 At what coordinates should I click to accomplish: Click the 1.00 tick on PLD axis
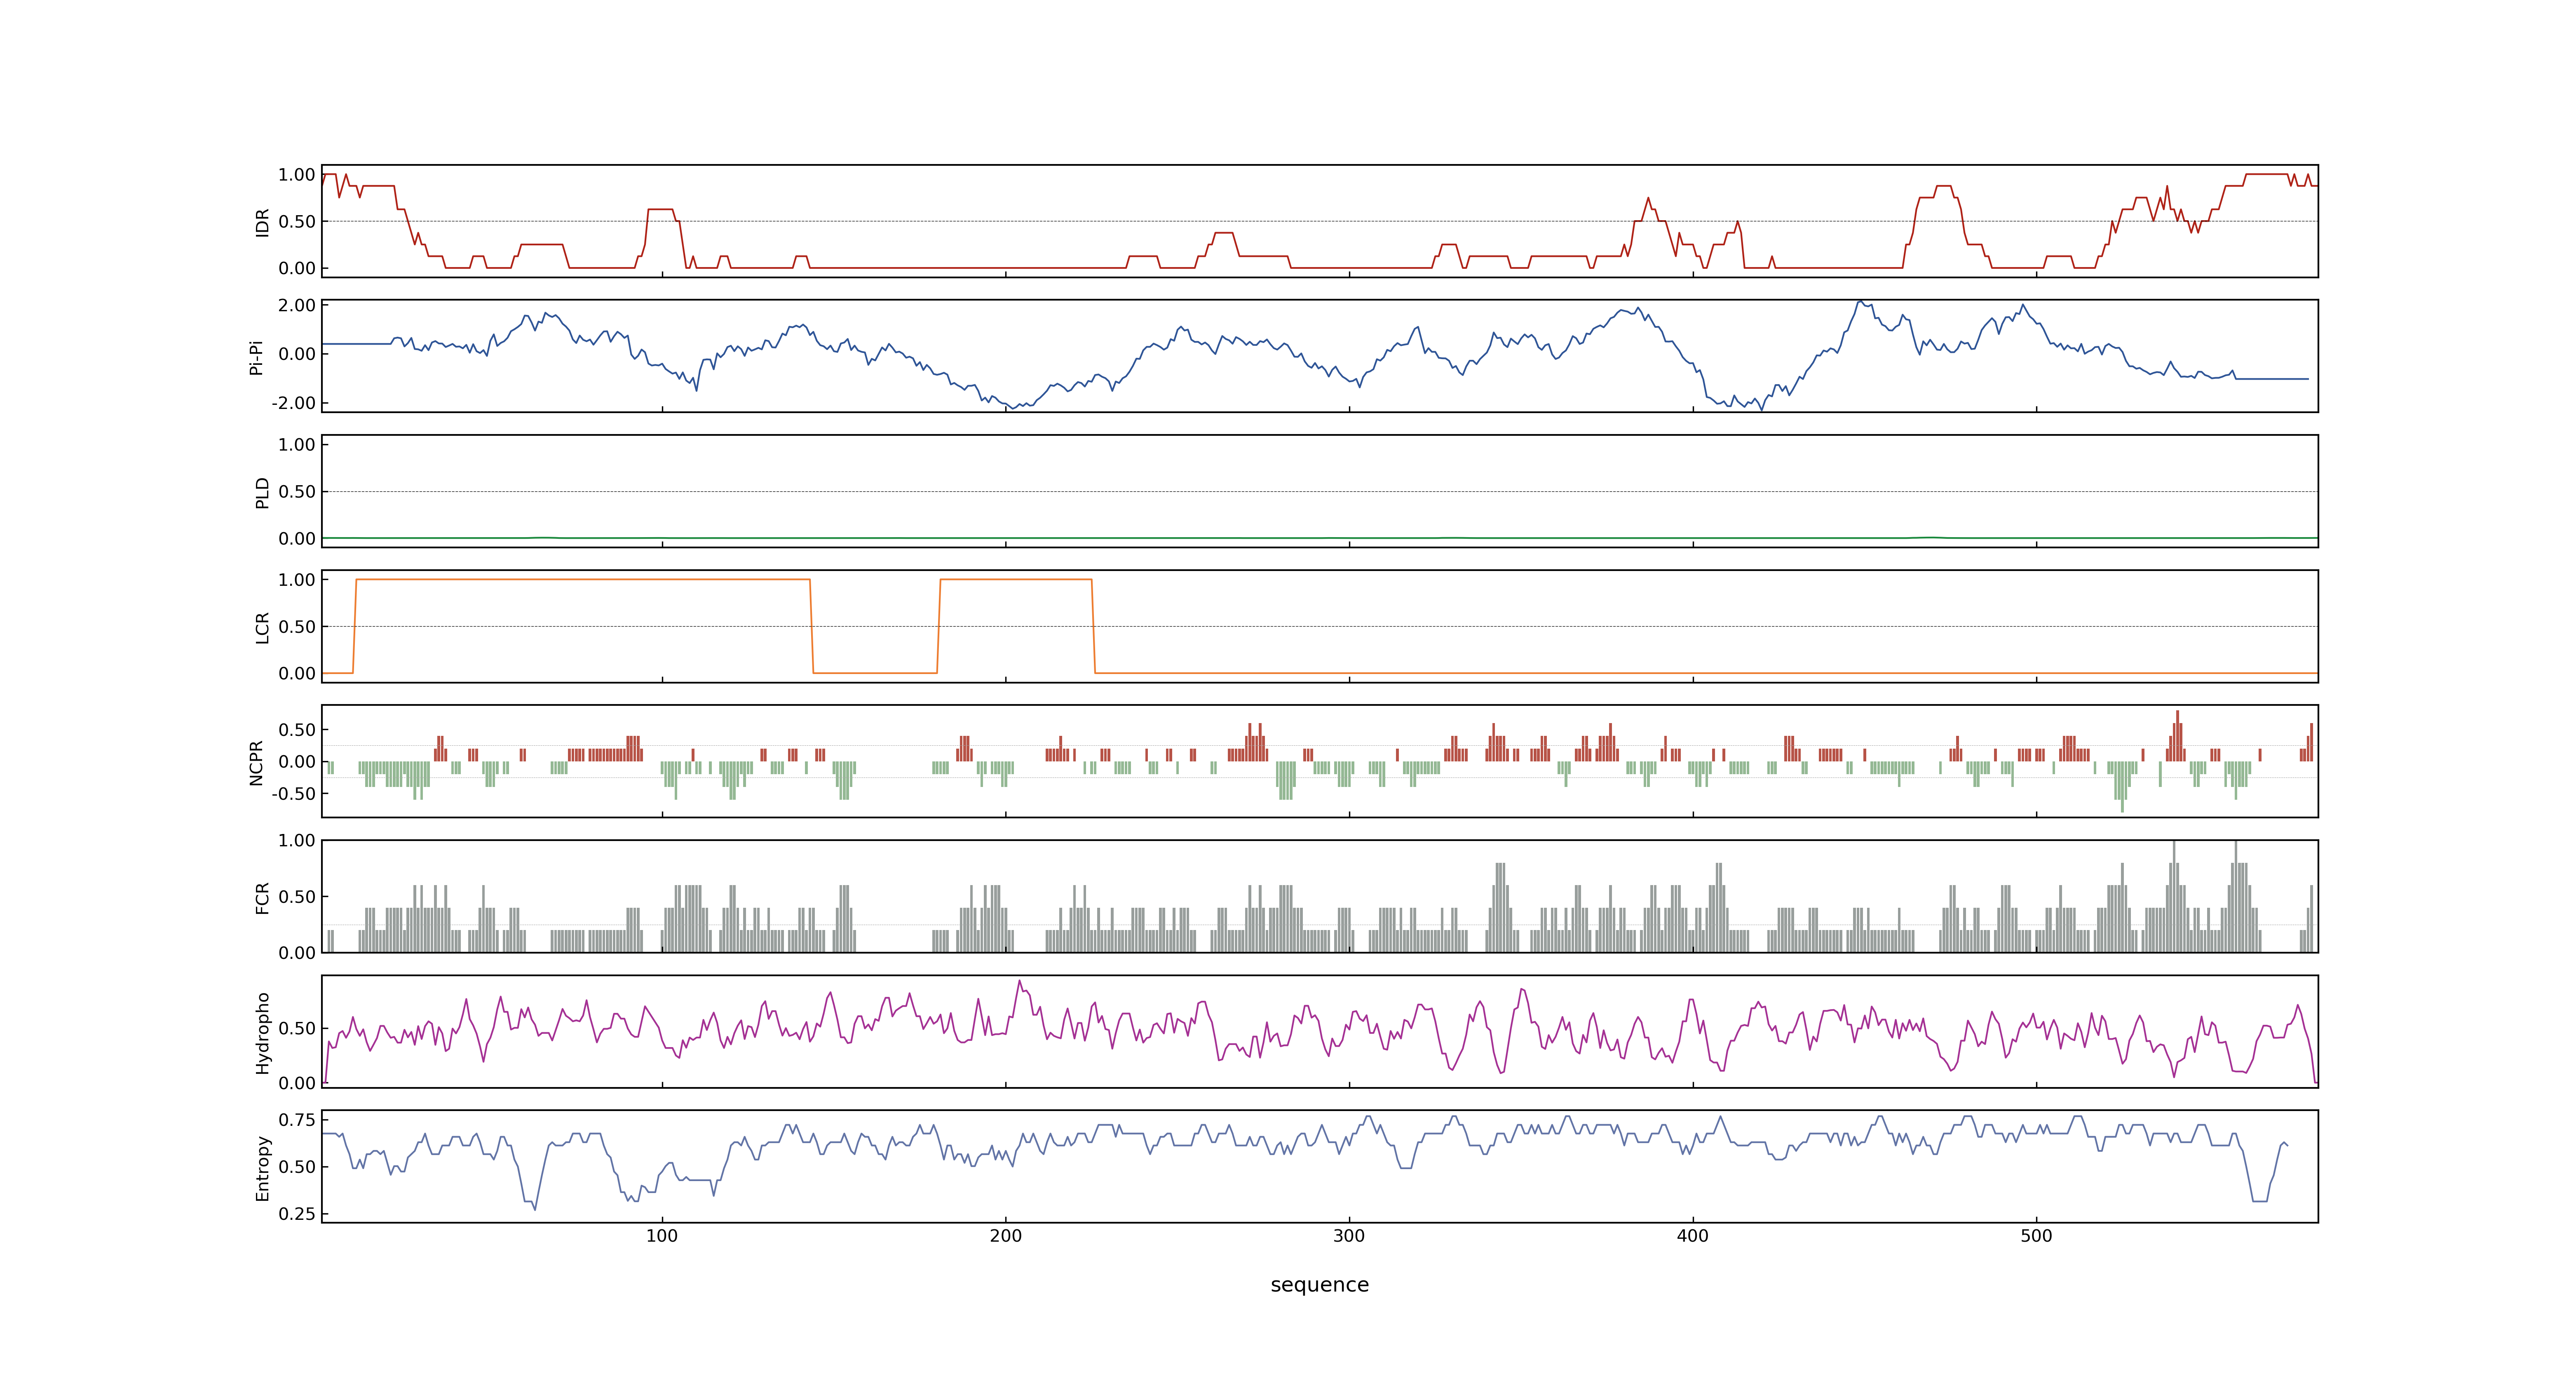point(297,445)
